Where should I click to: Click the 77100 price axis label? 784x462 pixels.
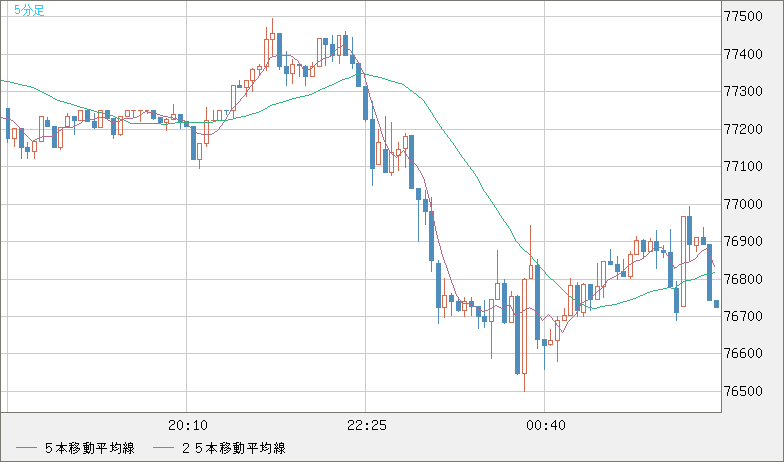tap(744, 166)
